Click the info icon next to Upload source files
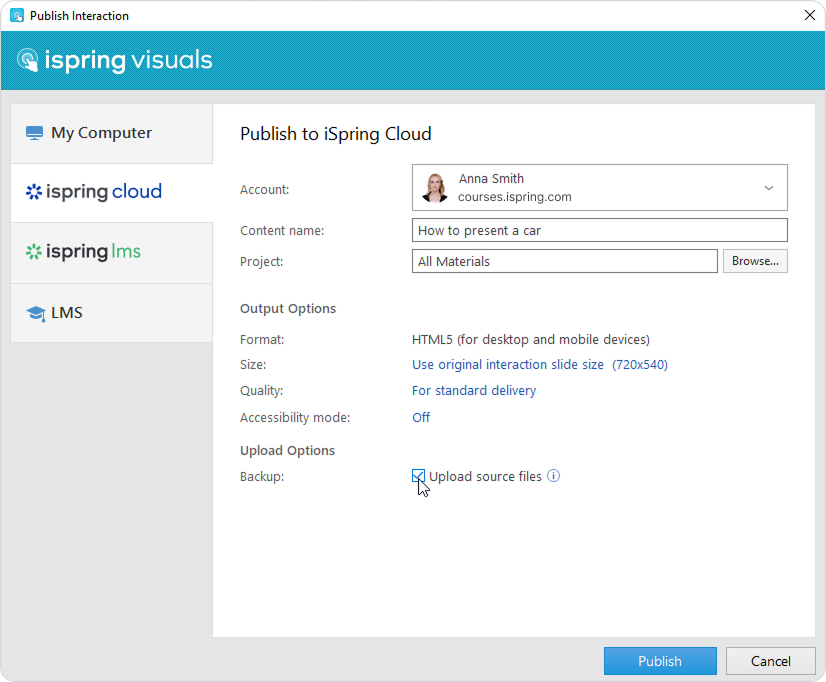 [x=554, y=476]
